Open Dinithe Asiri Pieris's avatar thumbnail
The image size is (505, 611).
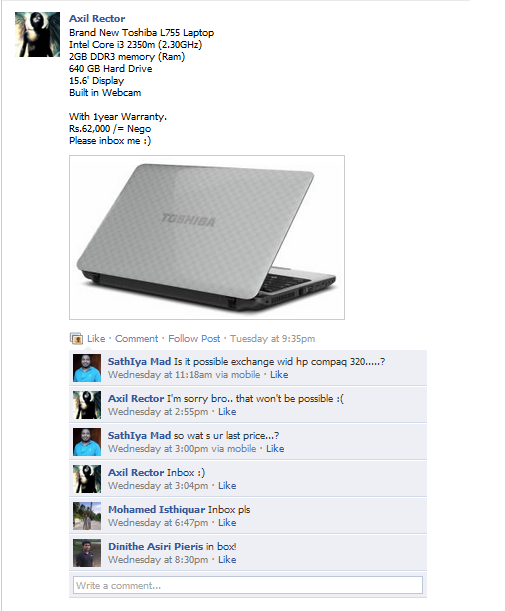point(87,553)
